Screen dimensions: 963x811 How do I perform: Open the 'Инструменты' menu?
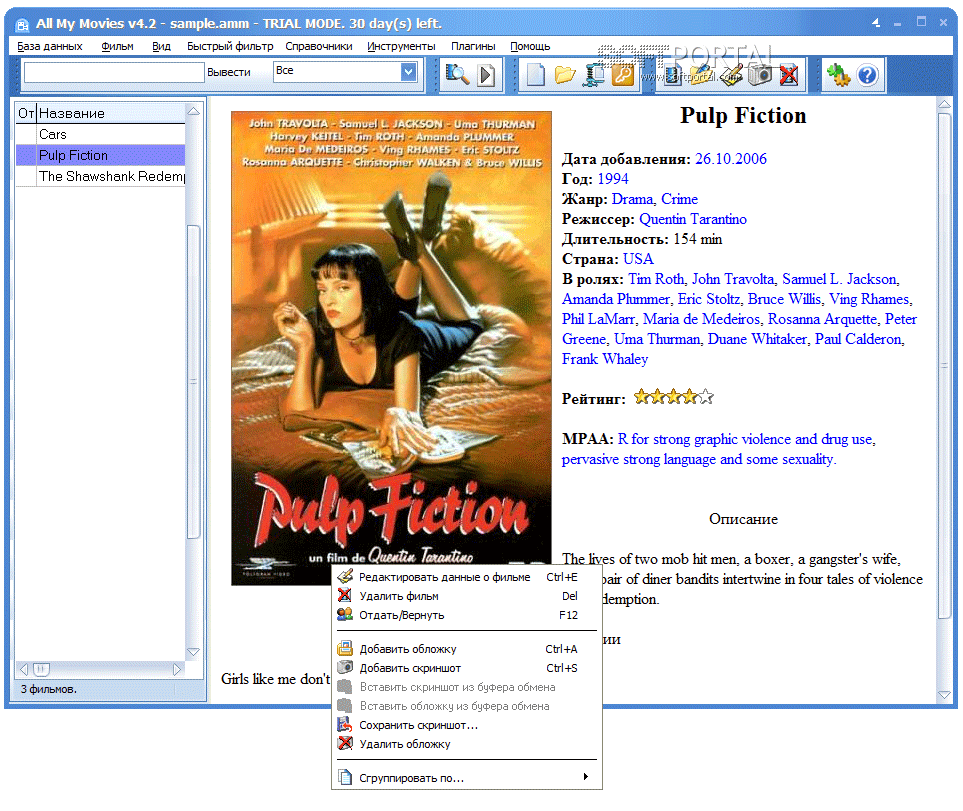[x=401, y=46]
